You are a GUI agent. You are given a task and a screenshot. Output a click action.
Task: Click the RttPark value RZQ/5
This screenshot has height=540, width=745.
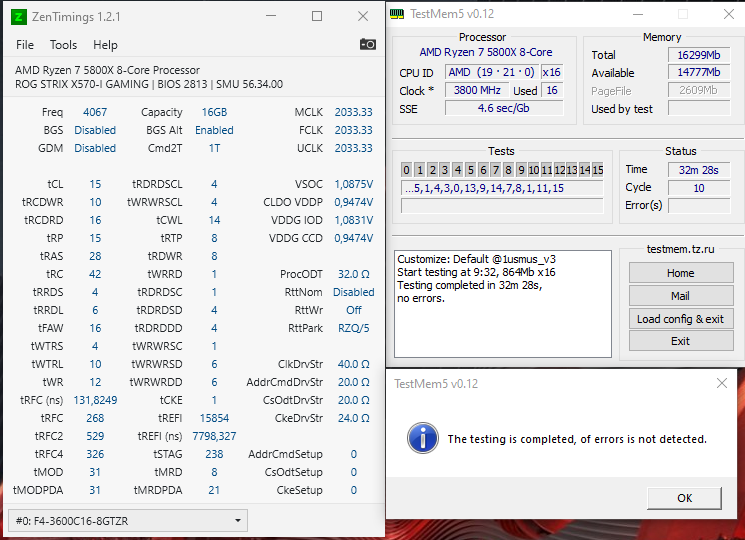(x=353, y=328)
